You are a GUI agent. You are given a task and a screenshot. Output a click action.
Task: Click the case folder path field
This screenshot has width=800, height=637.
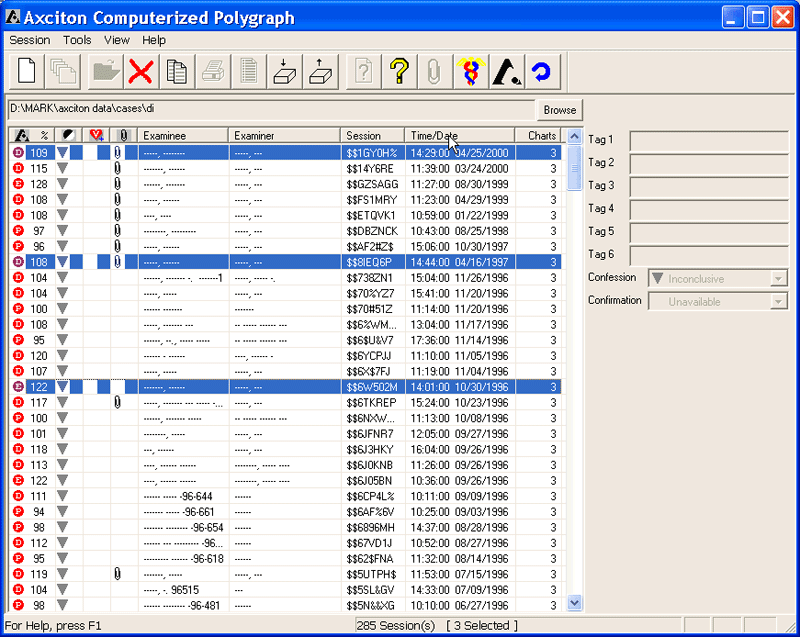click(x=271, y=109)
